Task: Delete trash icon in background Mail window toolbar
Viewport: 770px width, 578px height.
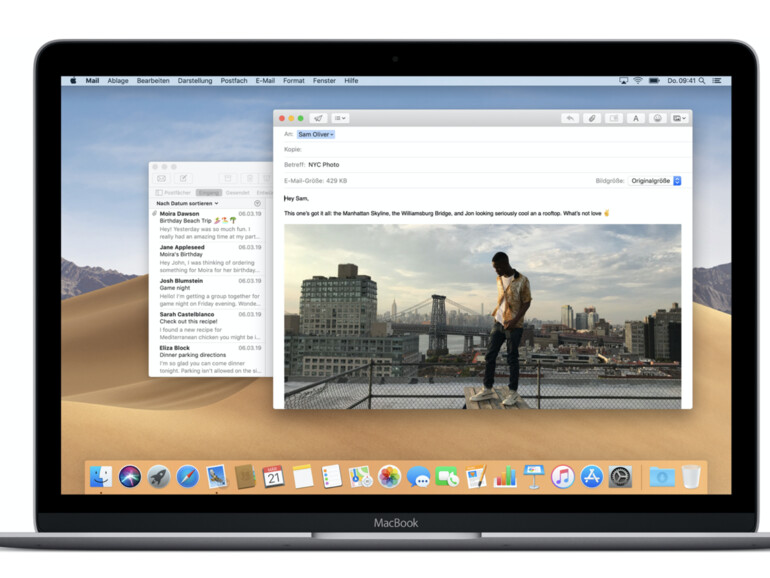Action: (x=249, y=178)
